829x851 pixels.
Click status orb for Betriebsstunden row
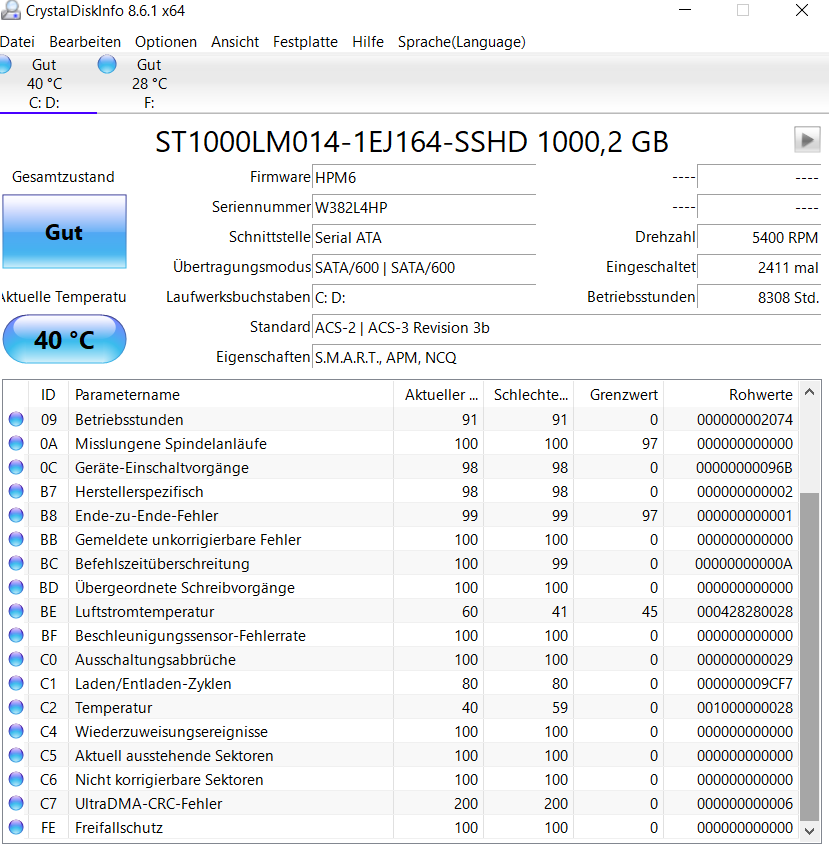[x=16, y=420]
